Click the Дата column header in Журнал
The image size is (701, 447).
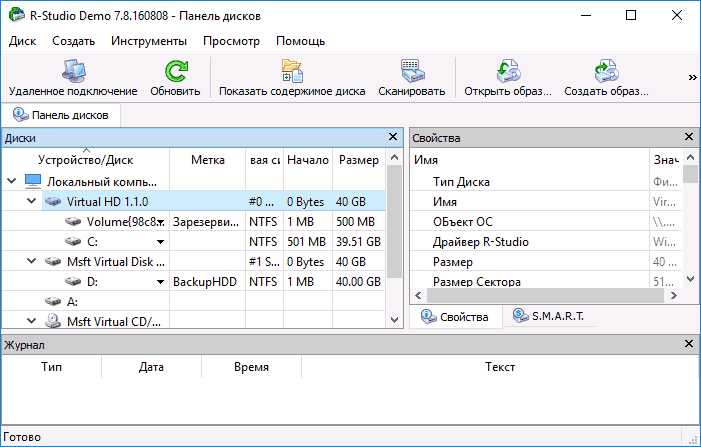(x=151, y=367)
